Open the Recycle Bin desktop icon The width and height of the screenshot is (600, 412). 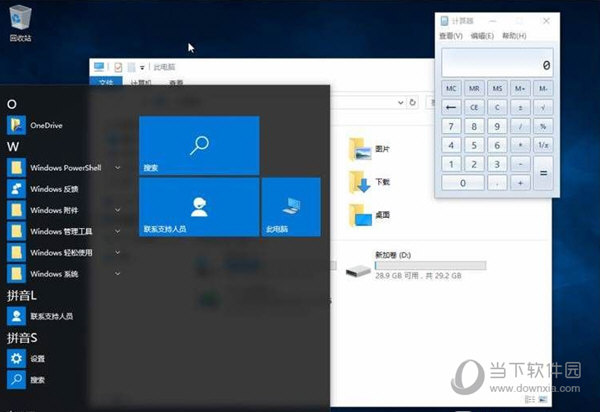coord(20,22)
